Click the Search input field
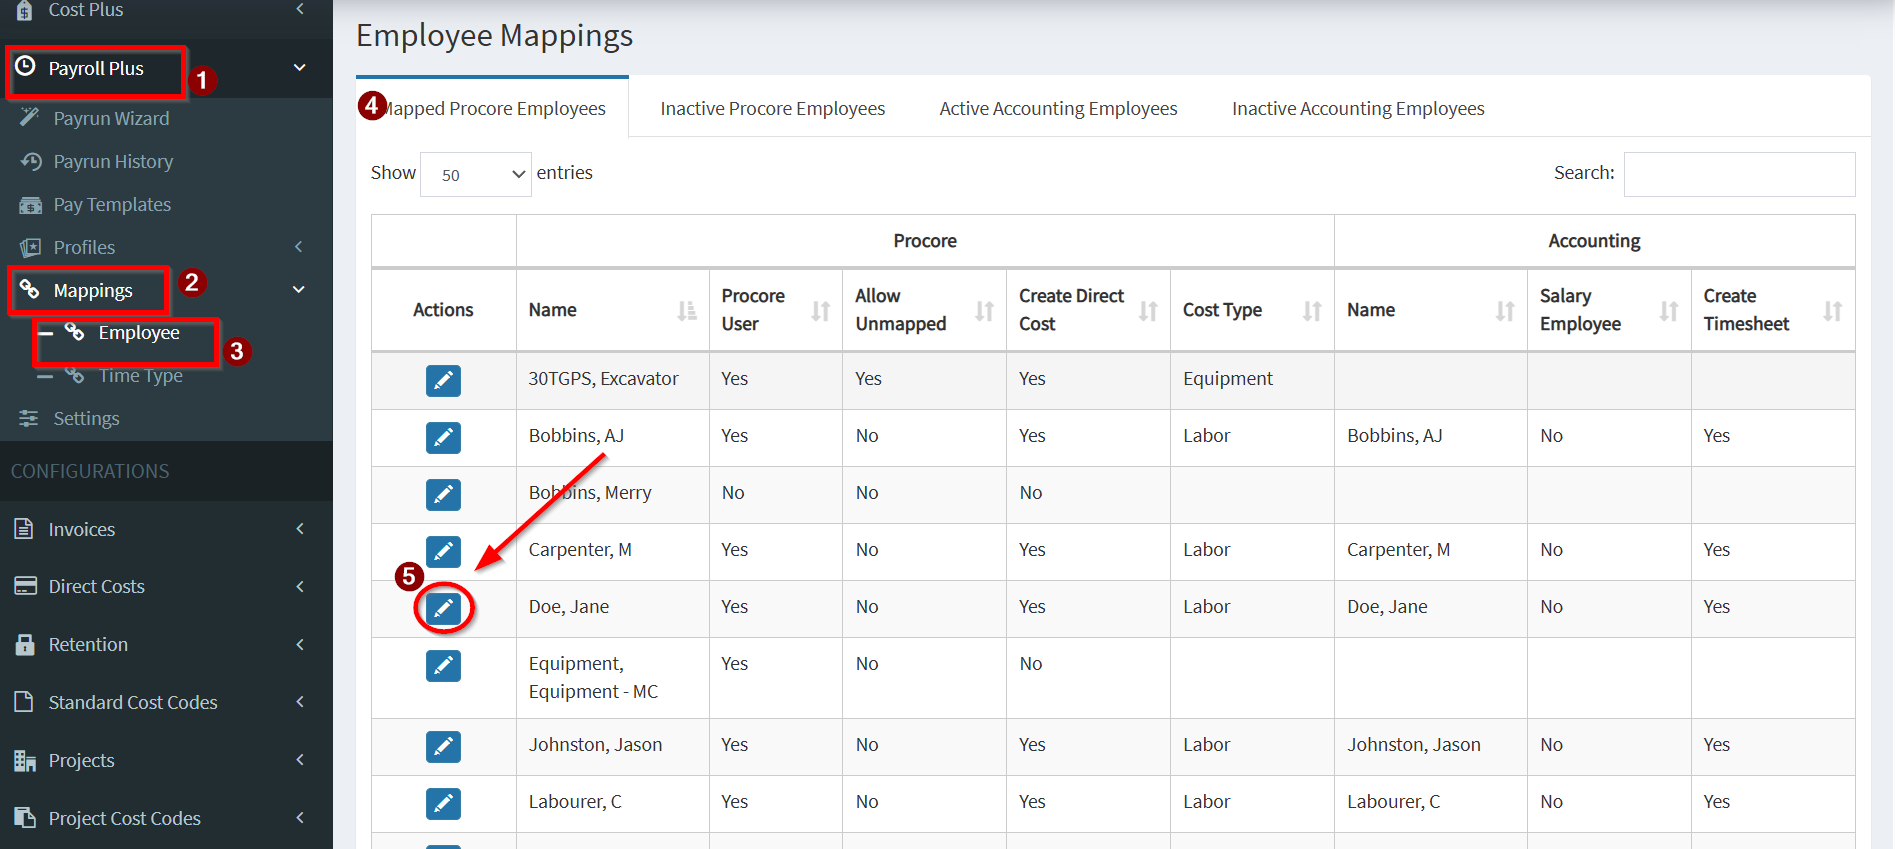The image size is (1895, 849). coord(1739,174)
